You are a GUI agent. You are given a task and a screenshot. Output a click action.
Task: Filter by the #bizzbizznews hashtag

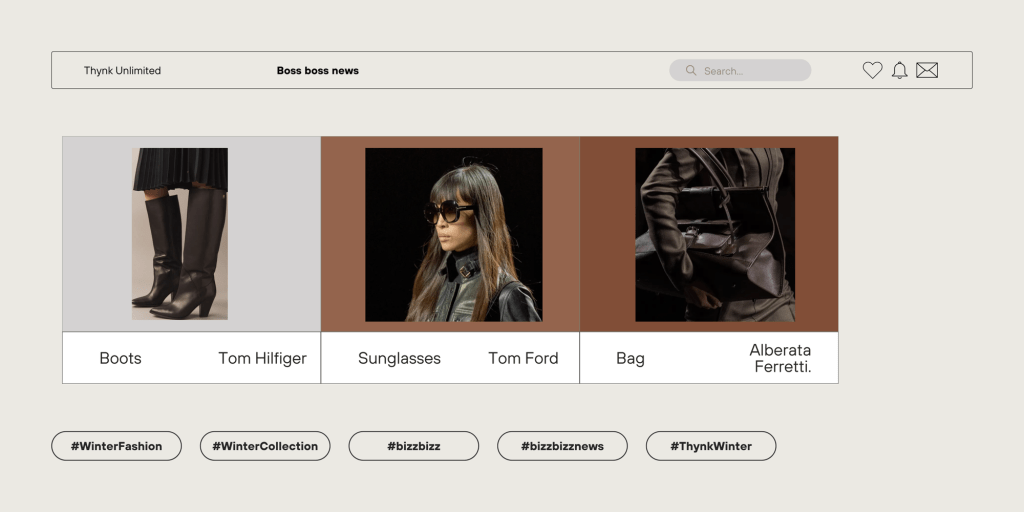[x=562, y=446]
